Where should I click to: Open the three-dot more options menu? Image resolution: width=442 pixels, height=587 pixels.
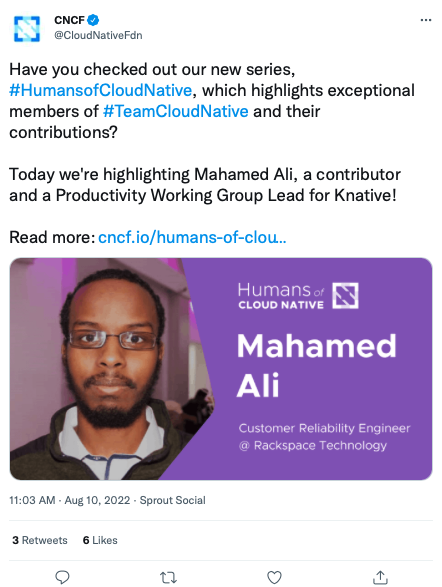426,20
